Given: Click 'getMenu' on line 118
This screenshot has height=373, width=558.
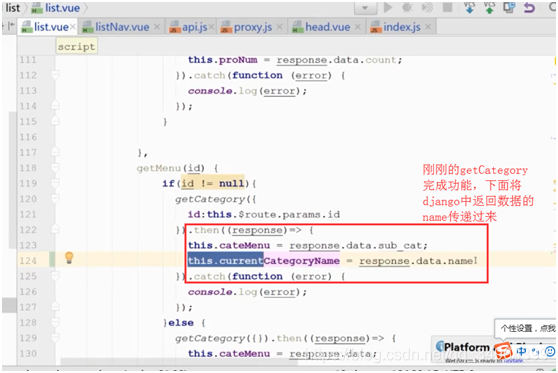Looking at the screenshot, I should 158,168.
